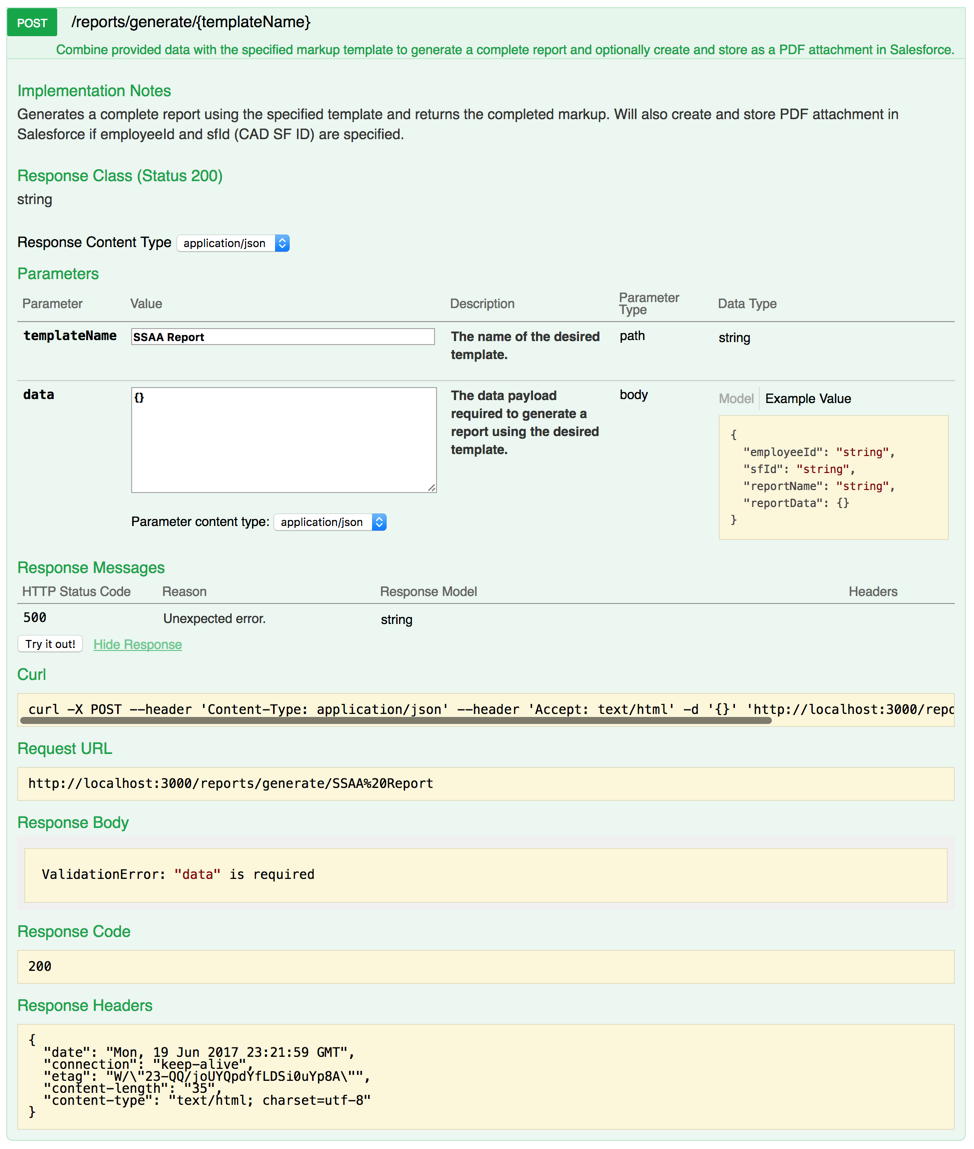The width and height of the screenshot is (974, 1149).
Task: Select the templateName input containing SSAA Report
Action: (x=281, y=336)
